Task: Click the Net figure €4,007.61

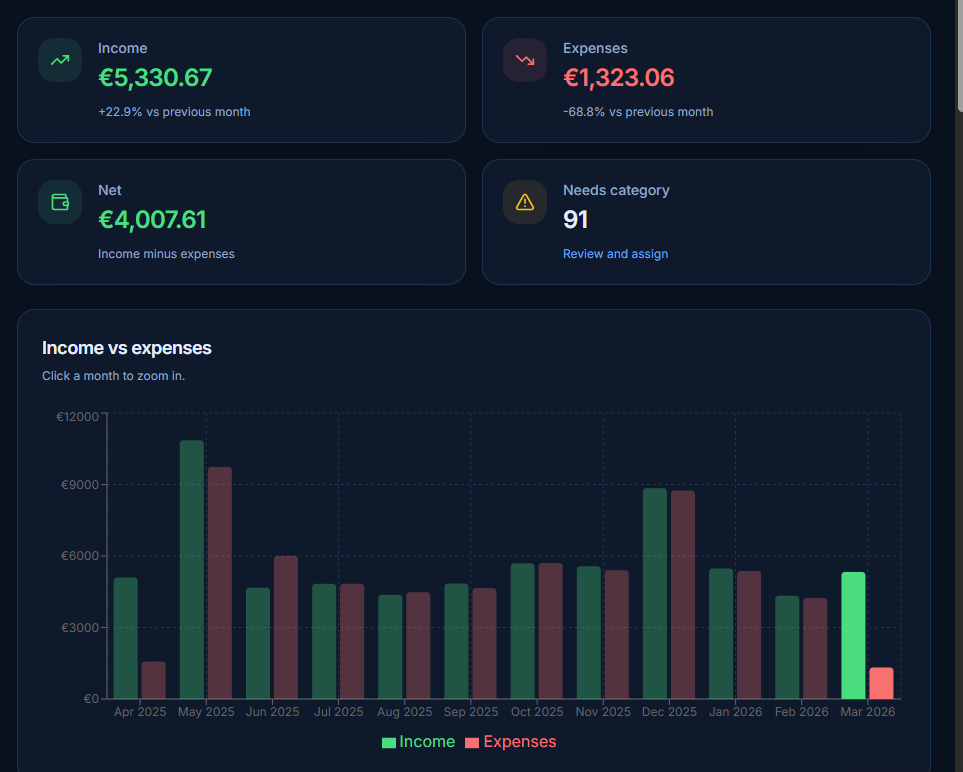Action: tap(152, 219)
